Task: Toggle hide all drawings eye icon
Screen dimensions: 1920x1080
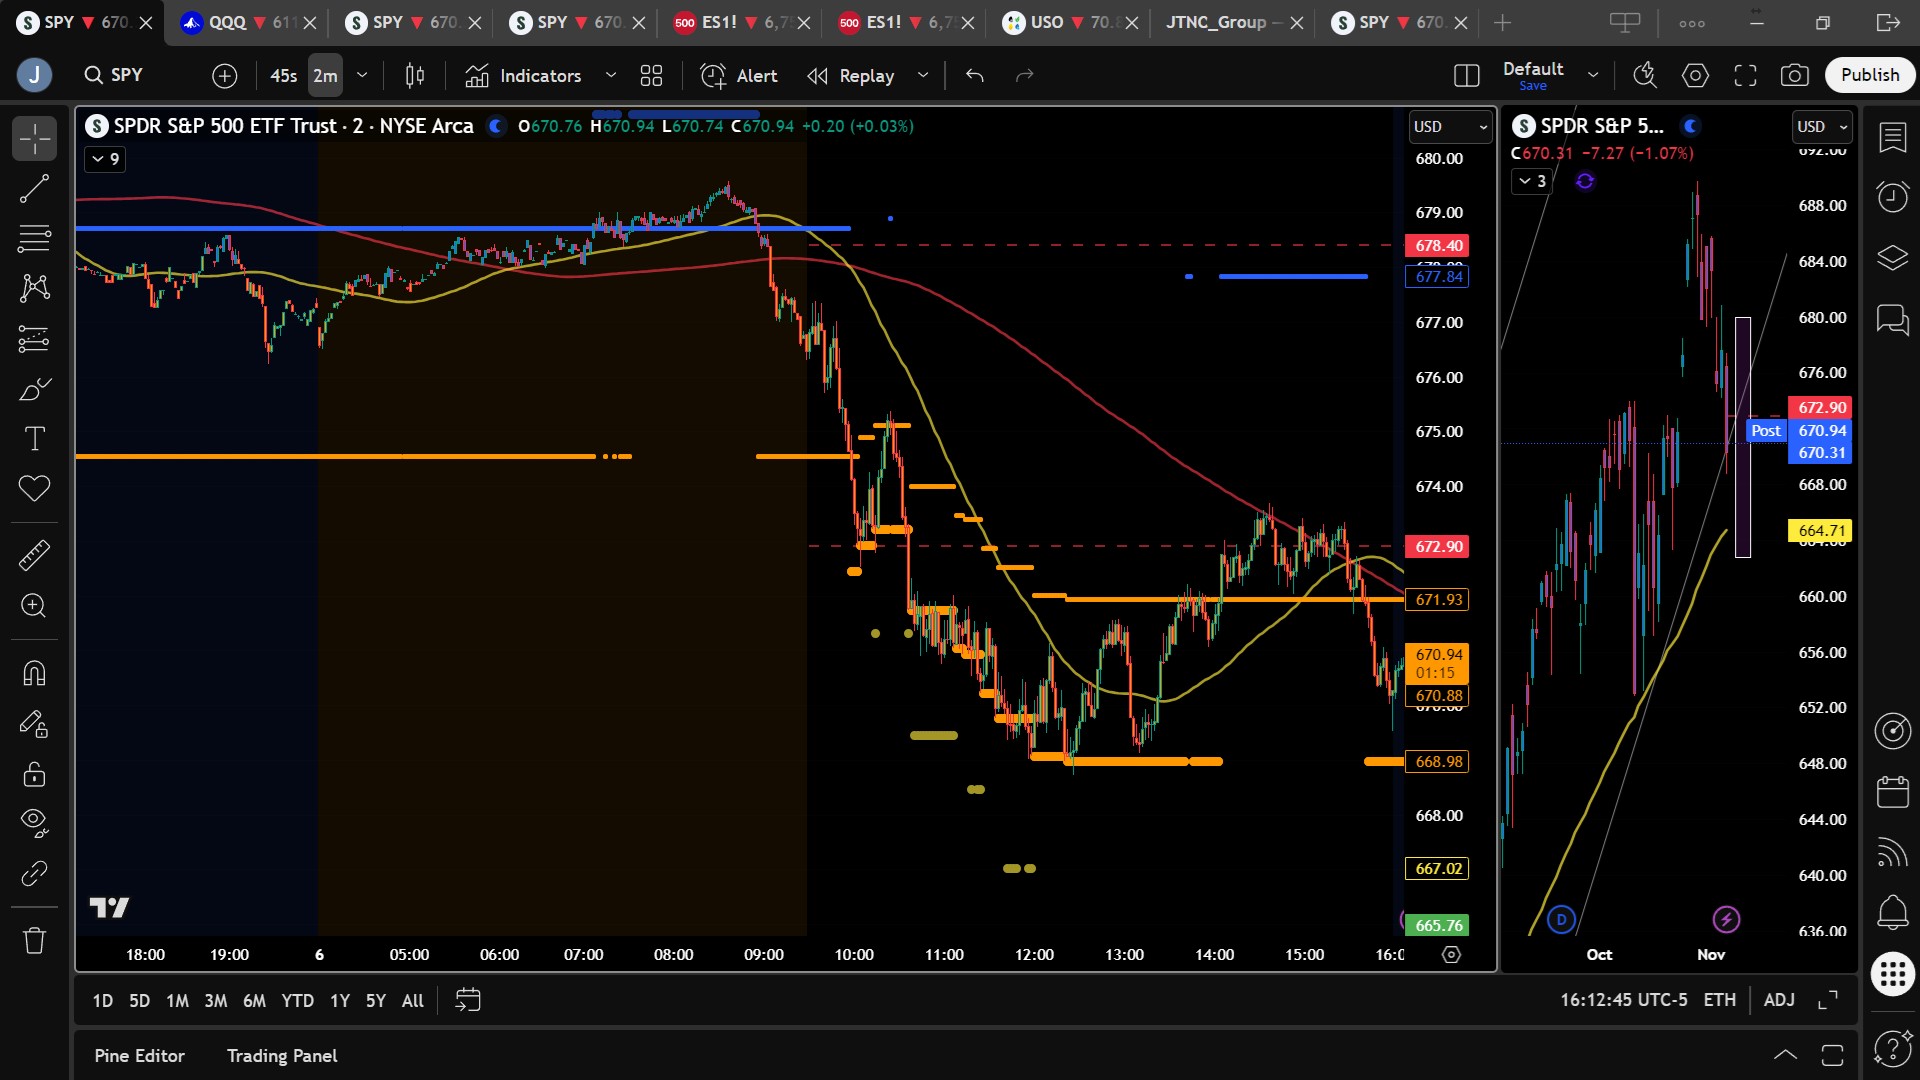Action: pyautogui.click(x=34, y=822)
